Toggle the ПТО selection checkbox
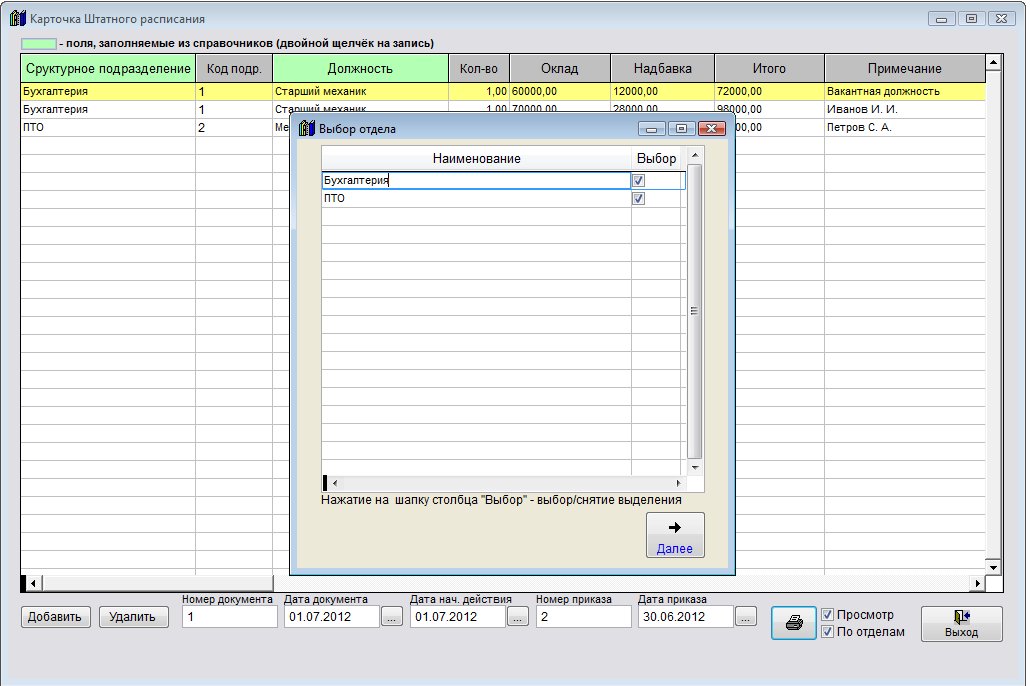The image size is (1030, 686). pos(638,198)
